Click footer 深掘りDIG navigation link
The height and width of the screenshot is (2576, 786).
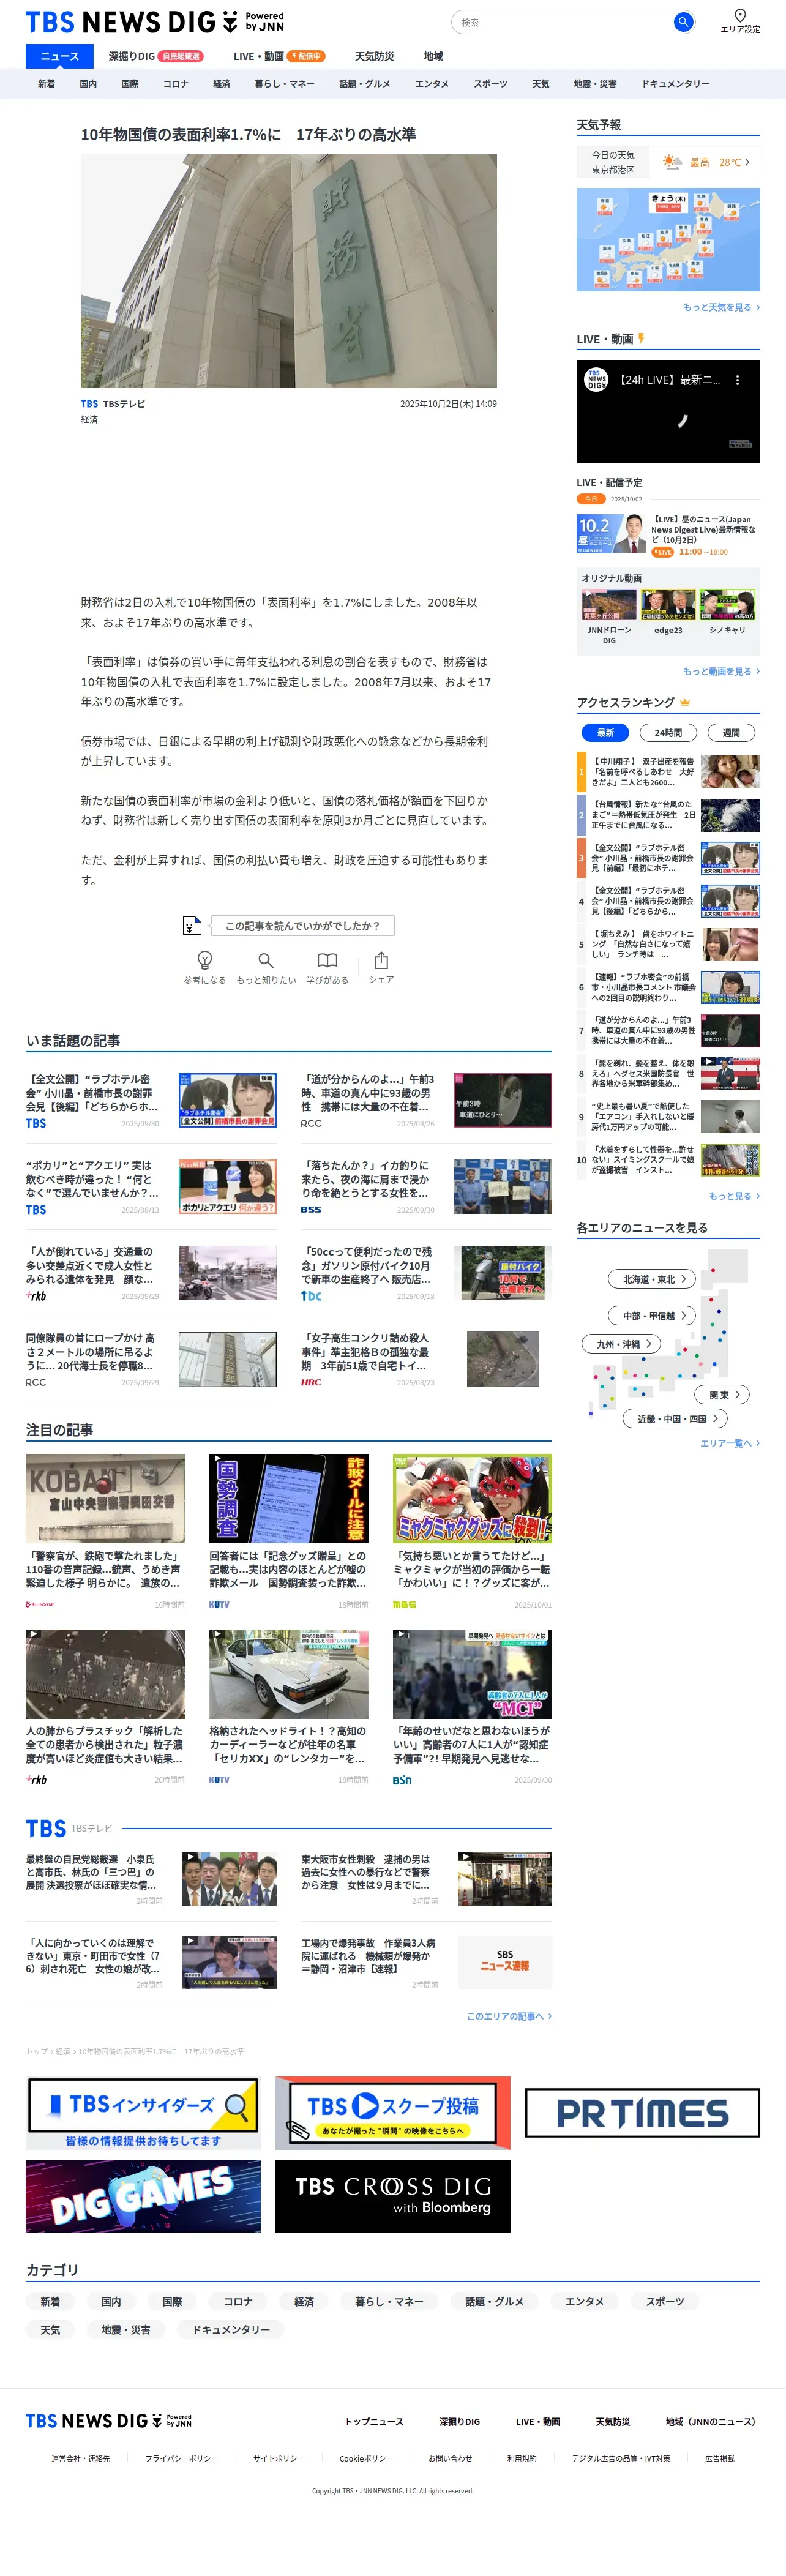click(460, 2422)
